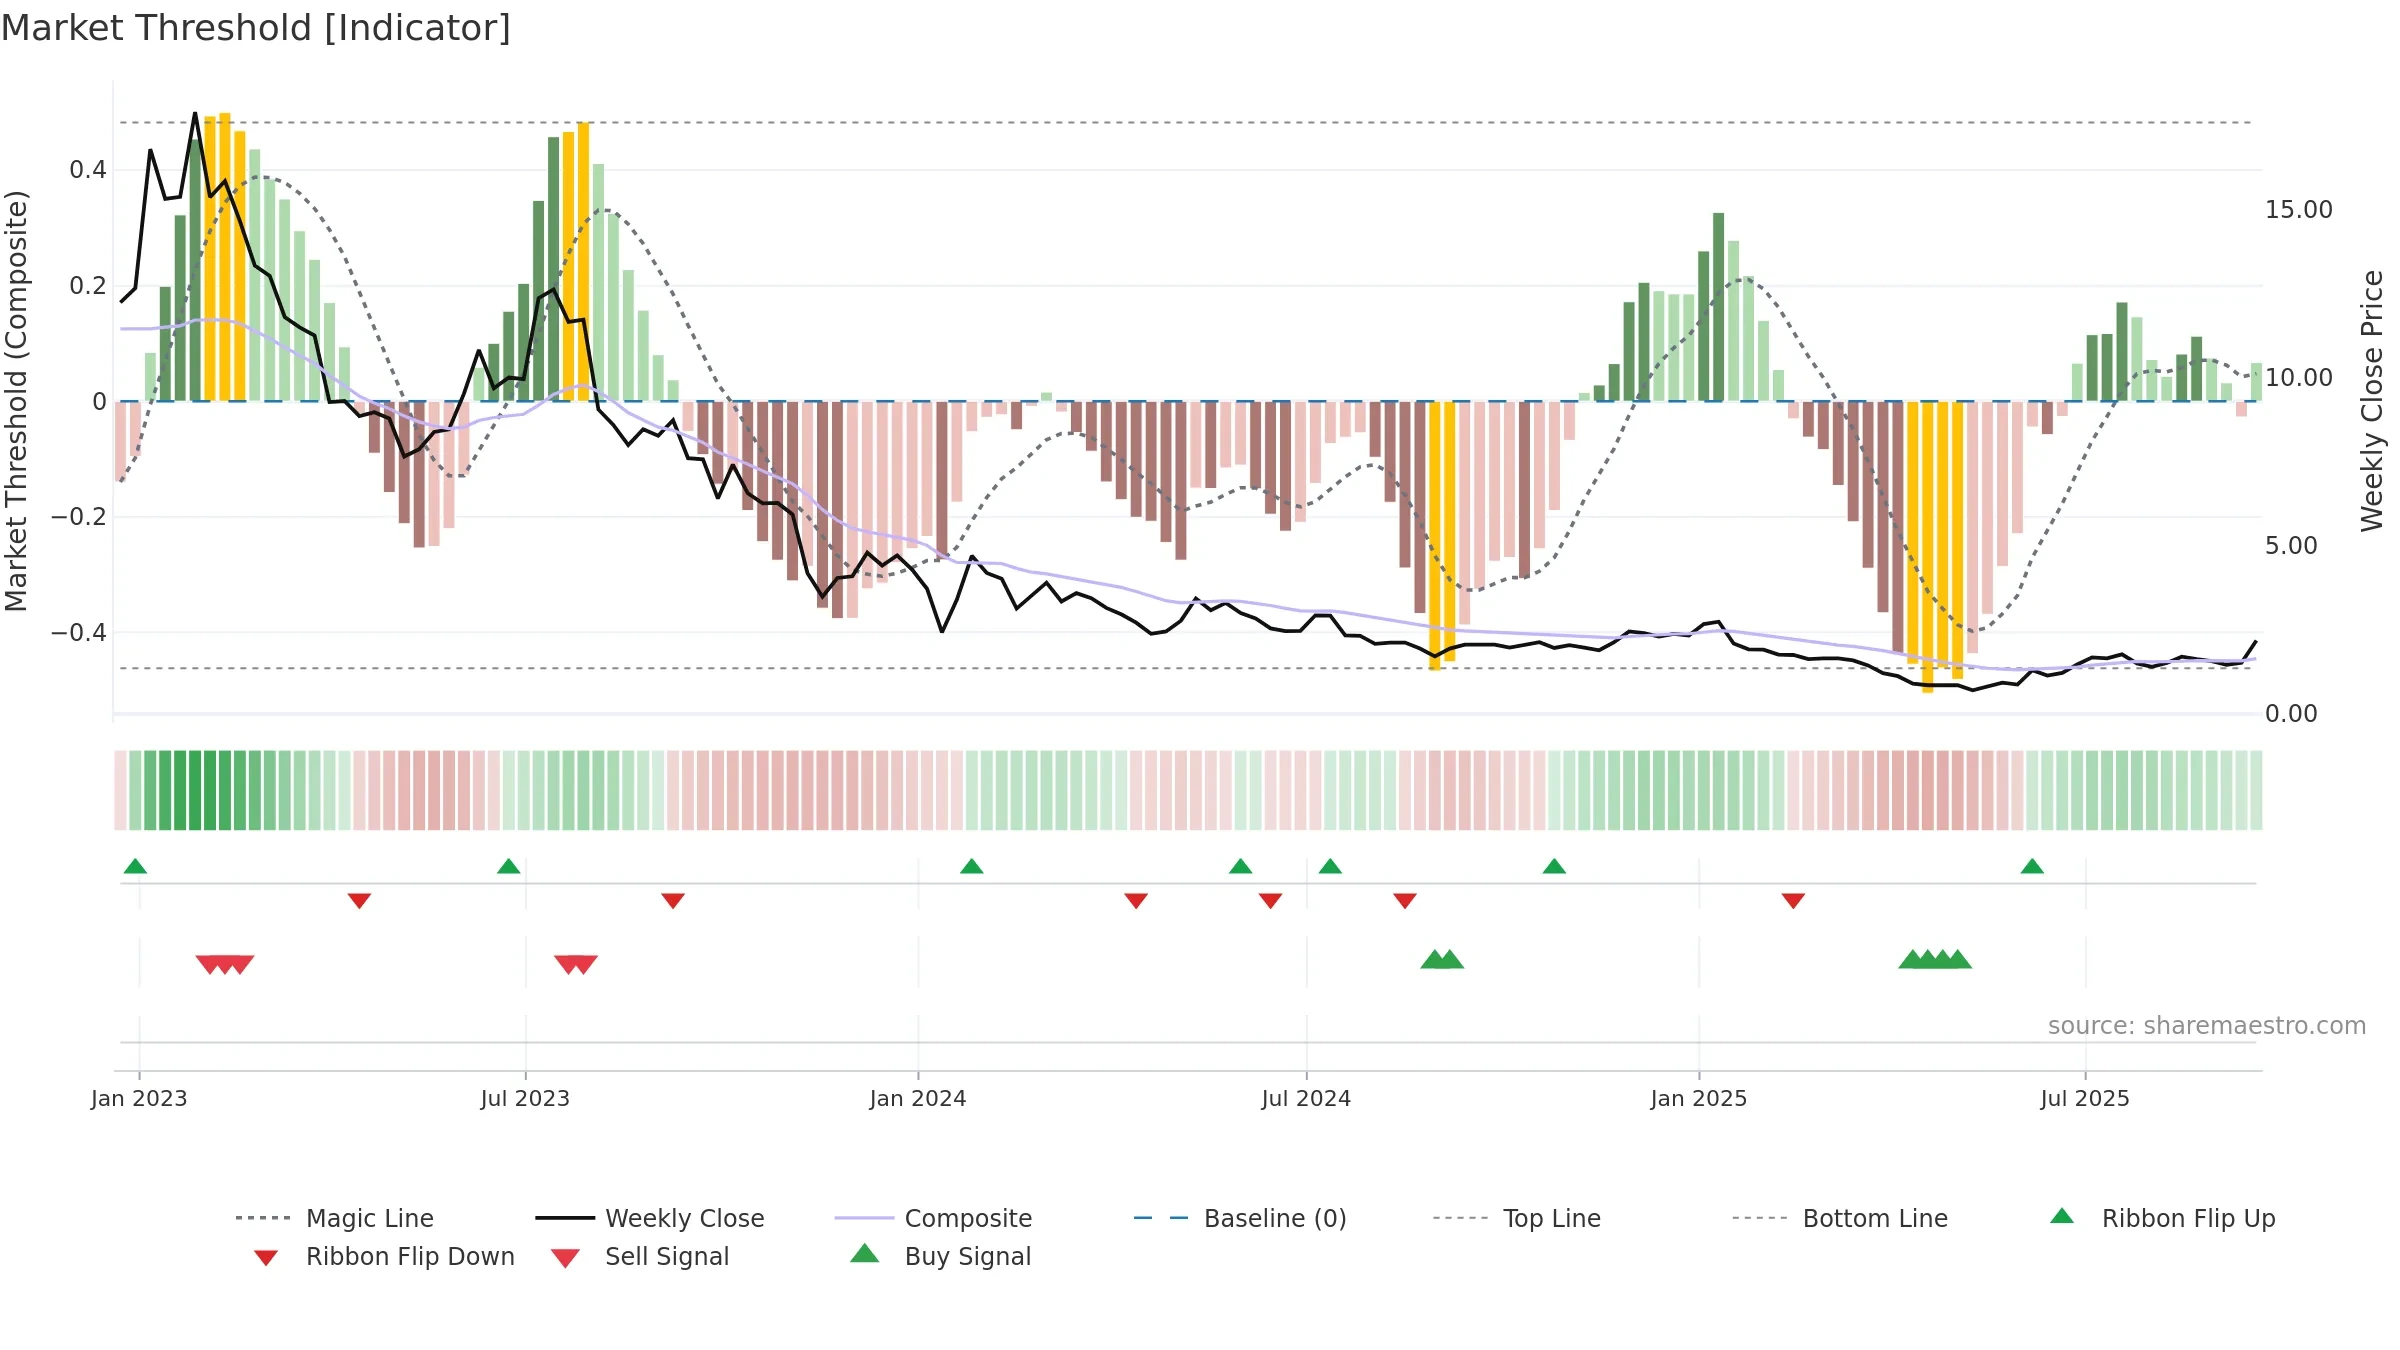
Task: Open the source: sharemaestro.com credit
Action: (x=2207, y=1026)
